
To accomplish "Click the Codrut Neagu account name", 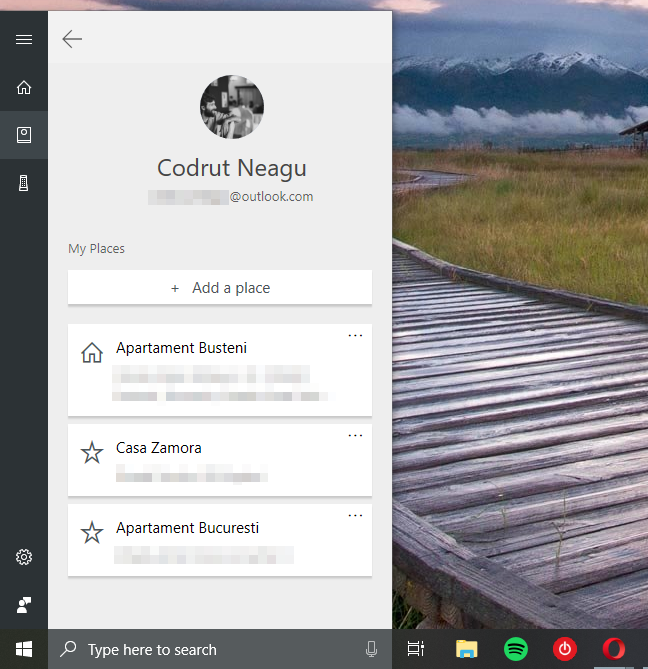I will pyautogui.click(x=232, y=168).
